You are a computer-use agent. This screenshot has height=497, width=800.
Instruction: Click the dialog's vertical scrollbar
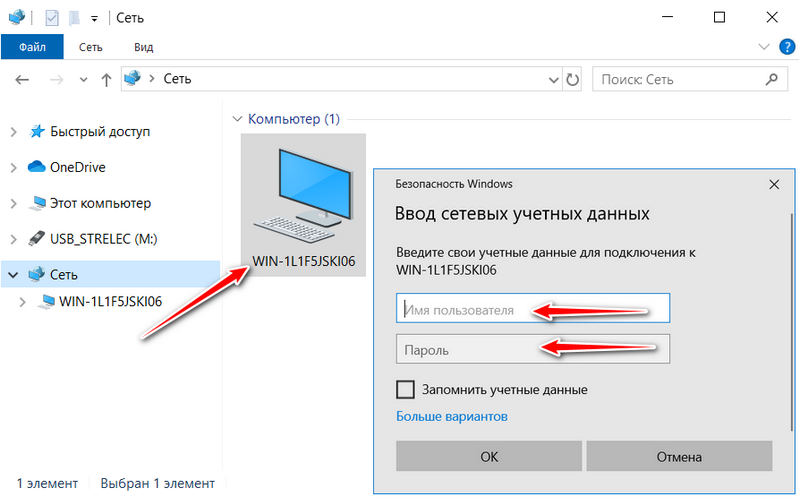(791, 321)
